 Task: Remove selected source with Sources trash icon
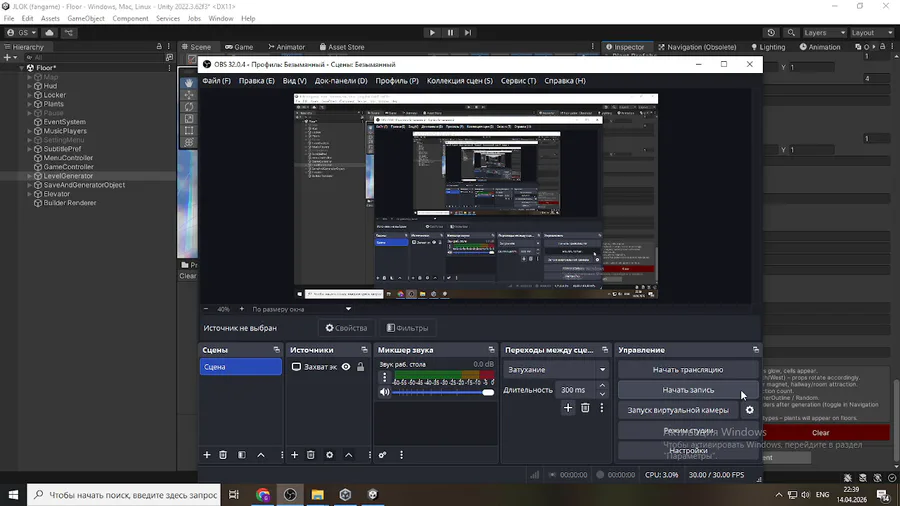click(311, 455)
